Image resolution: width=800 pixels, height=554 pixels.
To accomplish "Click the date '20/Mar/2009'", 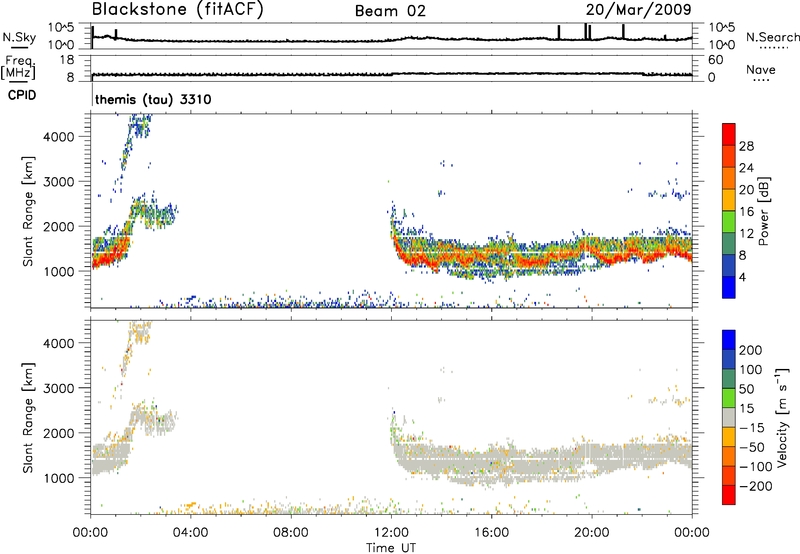I will click(638, 10).
